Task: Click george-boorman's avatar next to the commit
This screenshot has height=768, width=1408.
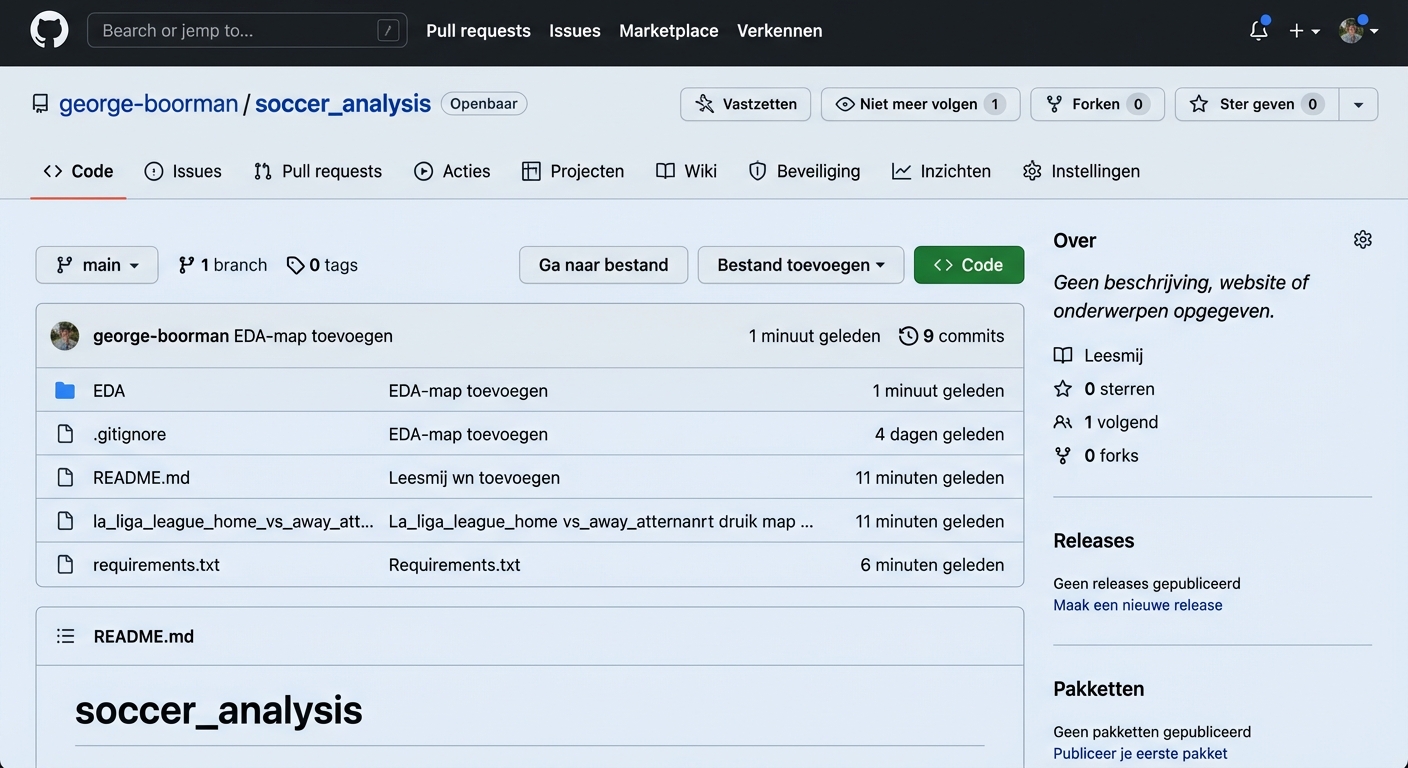Action: (x=64, y=335)
